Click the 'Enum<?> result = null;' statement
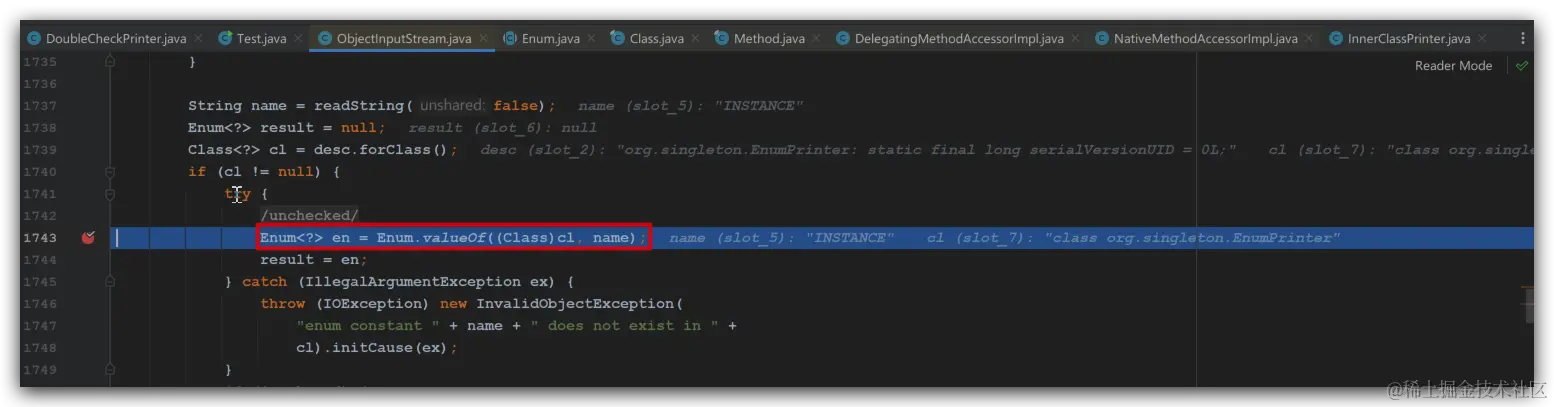 tap(285, 128)
